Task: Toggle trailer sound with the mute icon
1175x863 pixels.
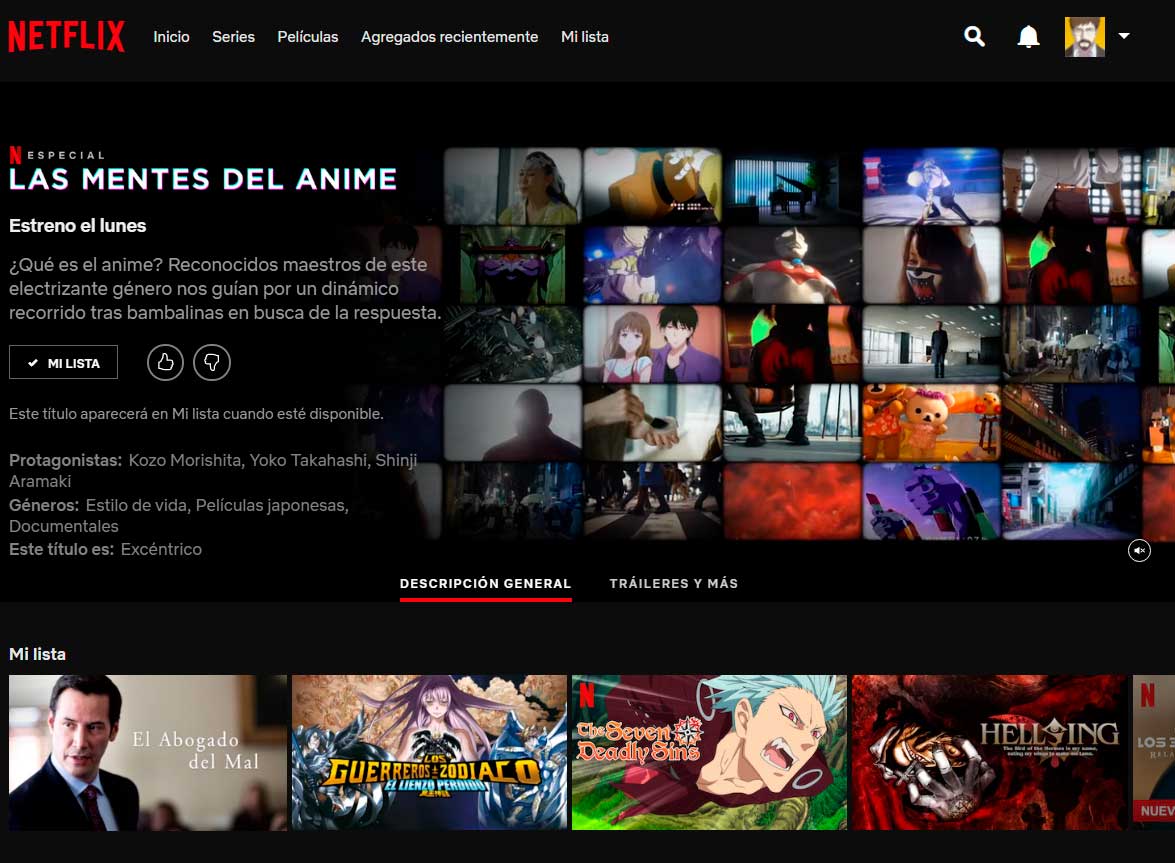Action: [x=1139, y=551]
